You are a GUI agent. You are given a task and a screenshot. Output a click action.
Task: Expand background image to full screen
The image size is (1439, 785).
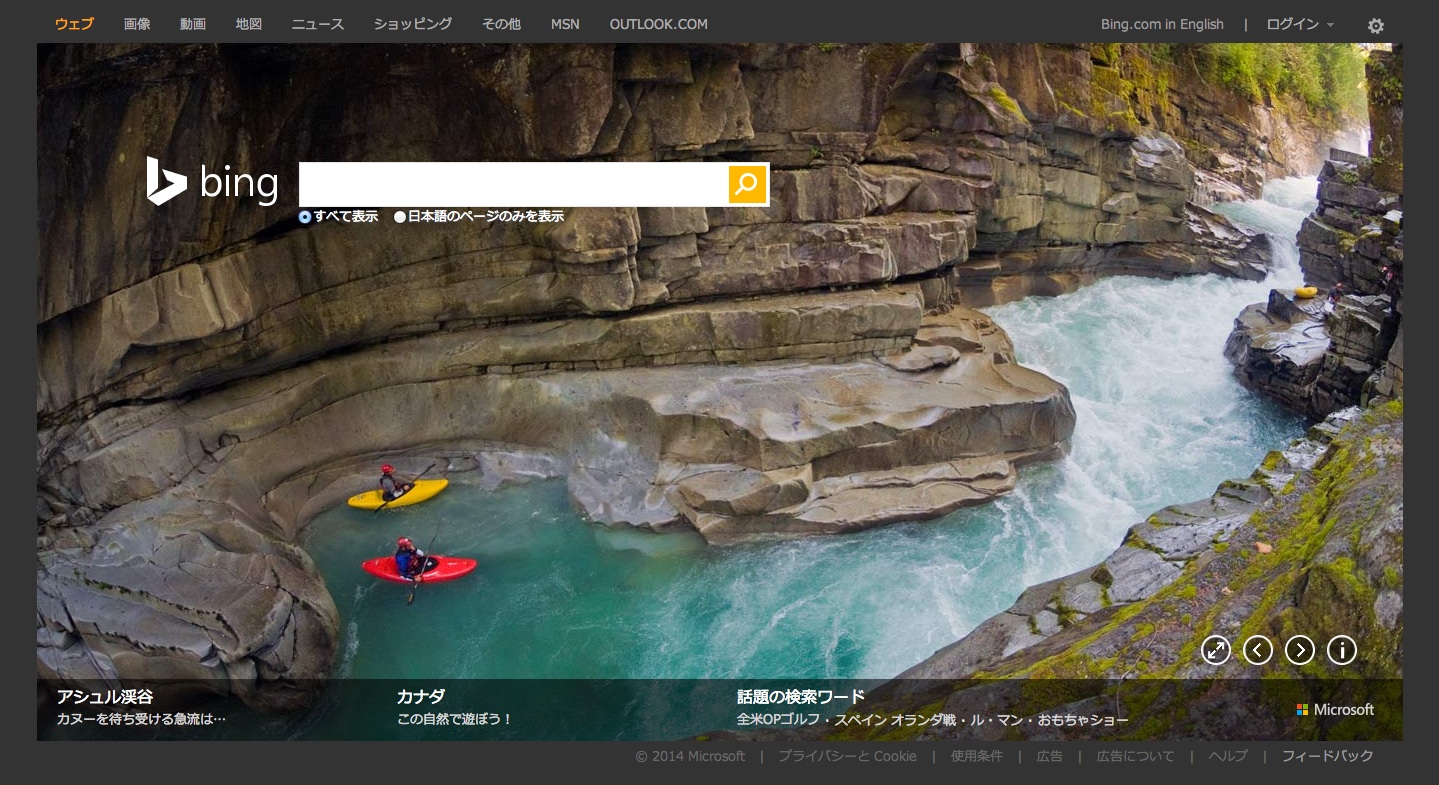pyautogui.click(x=1215, y=650)
